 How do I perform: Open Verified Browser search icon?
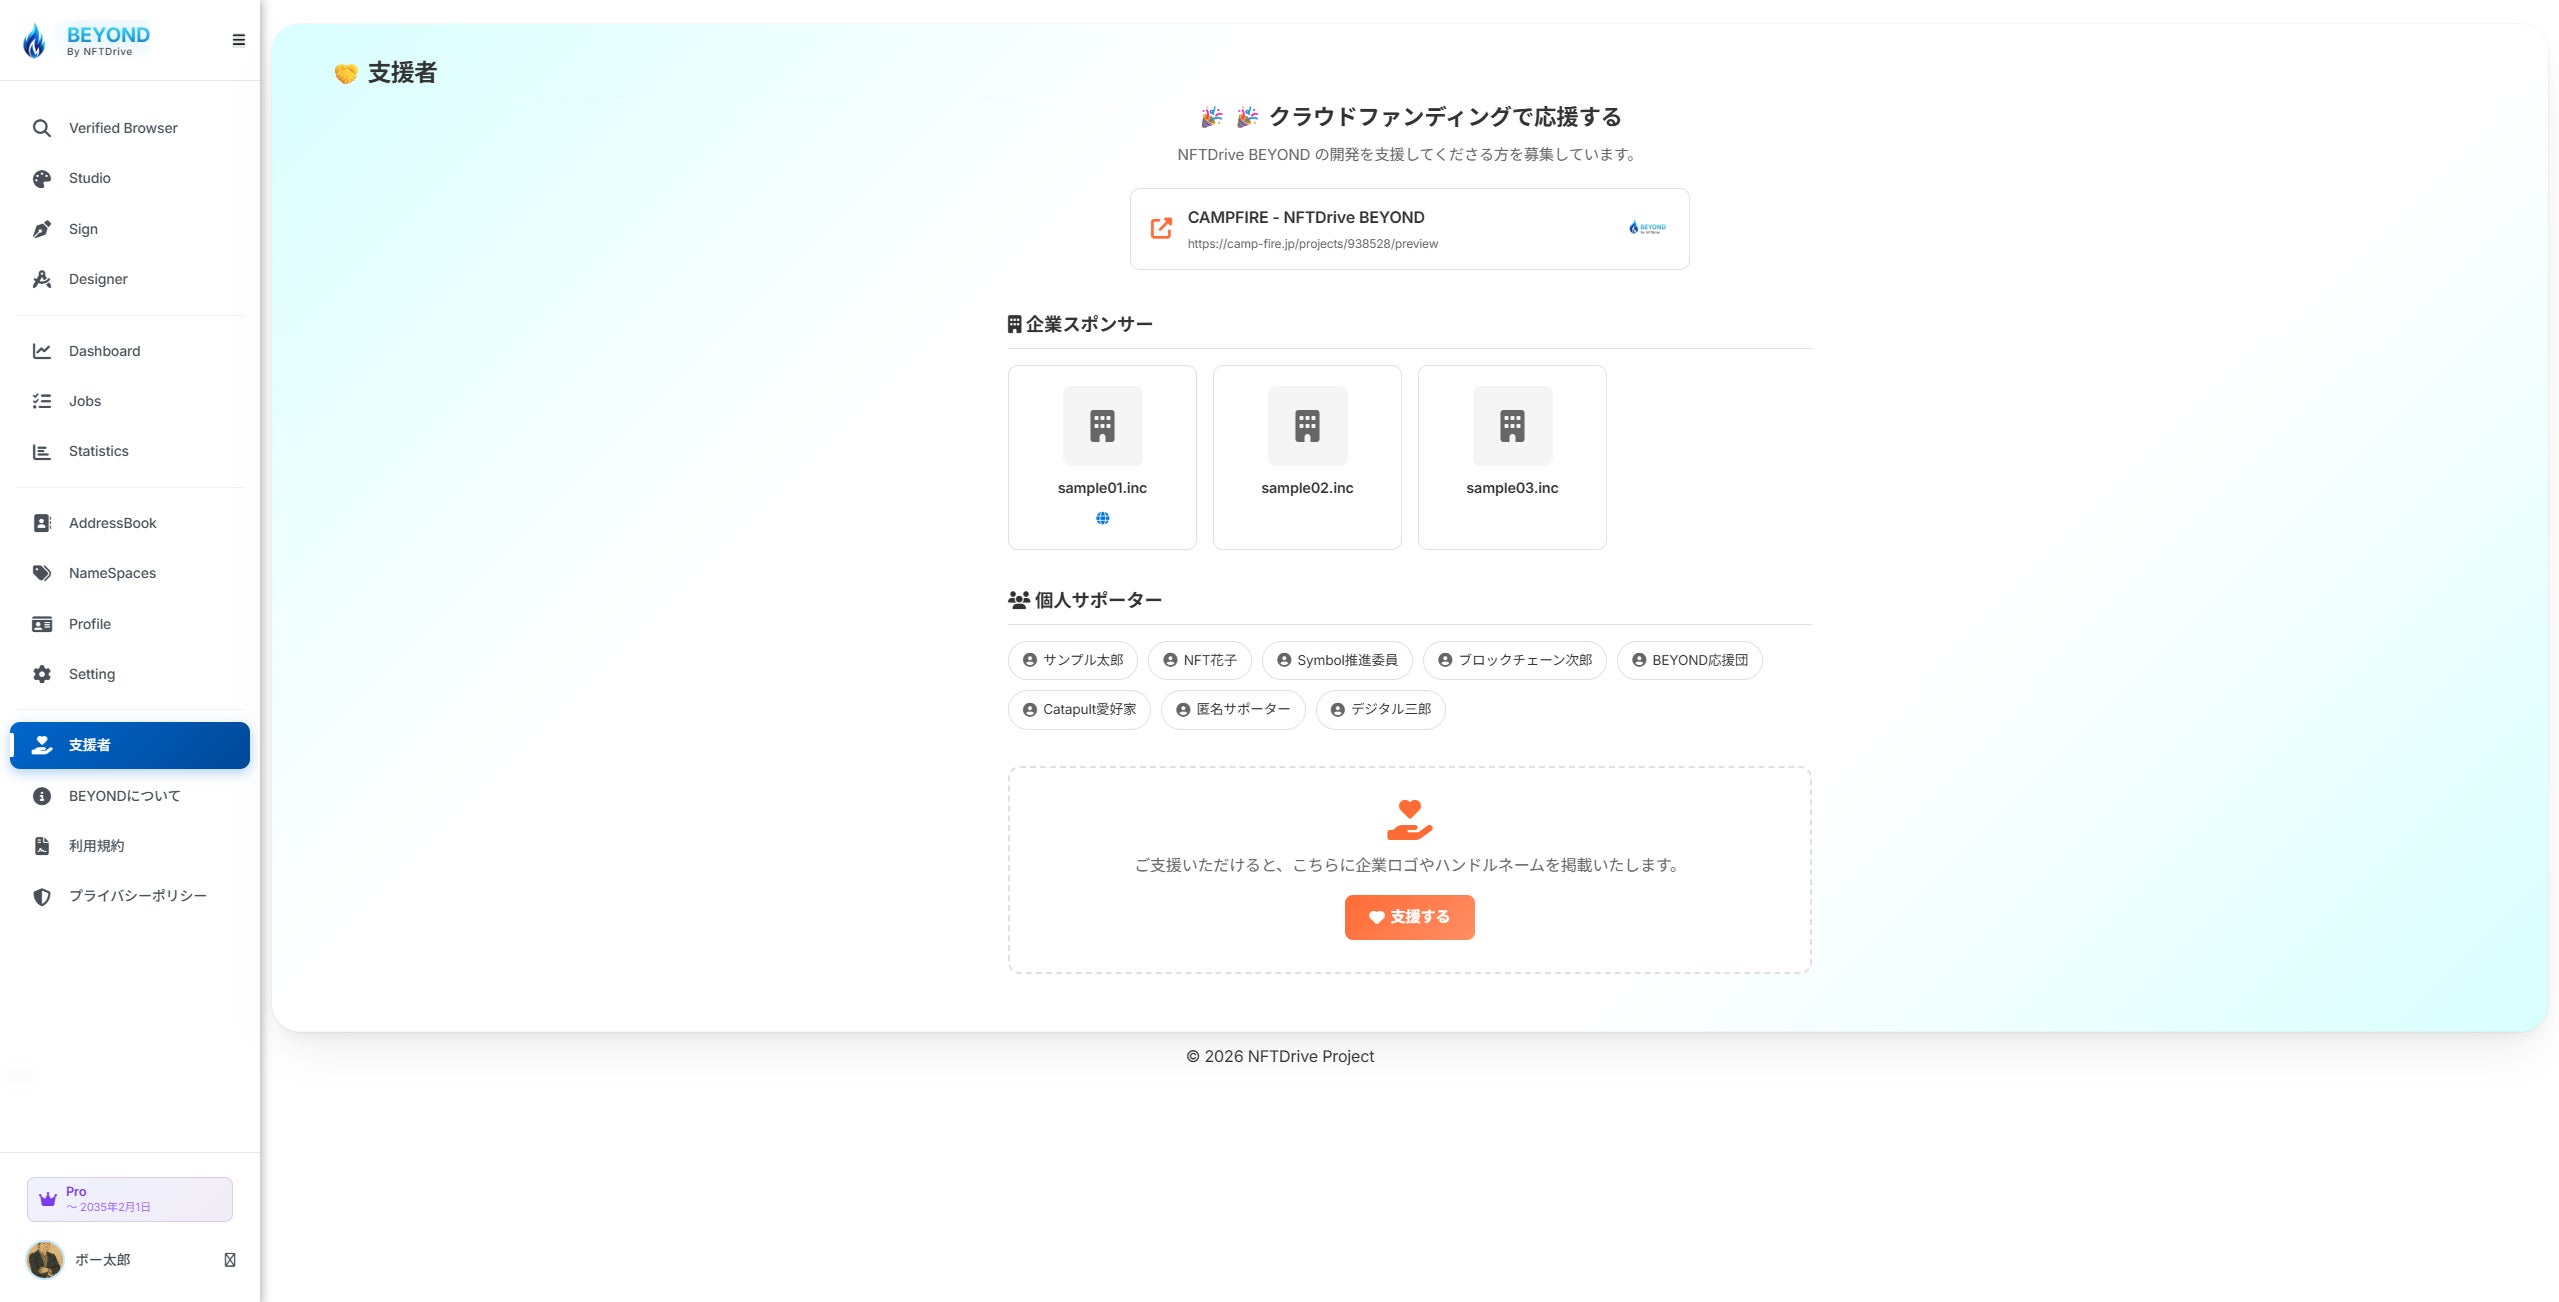[41, 128]
